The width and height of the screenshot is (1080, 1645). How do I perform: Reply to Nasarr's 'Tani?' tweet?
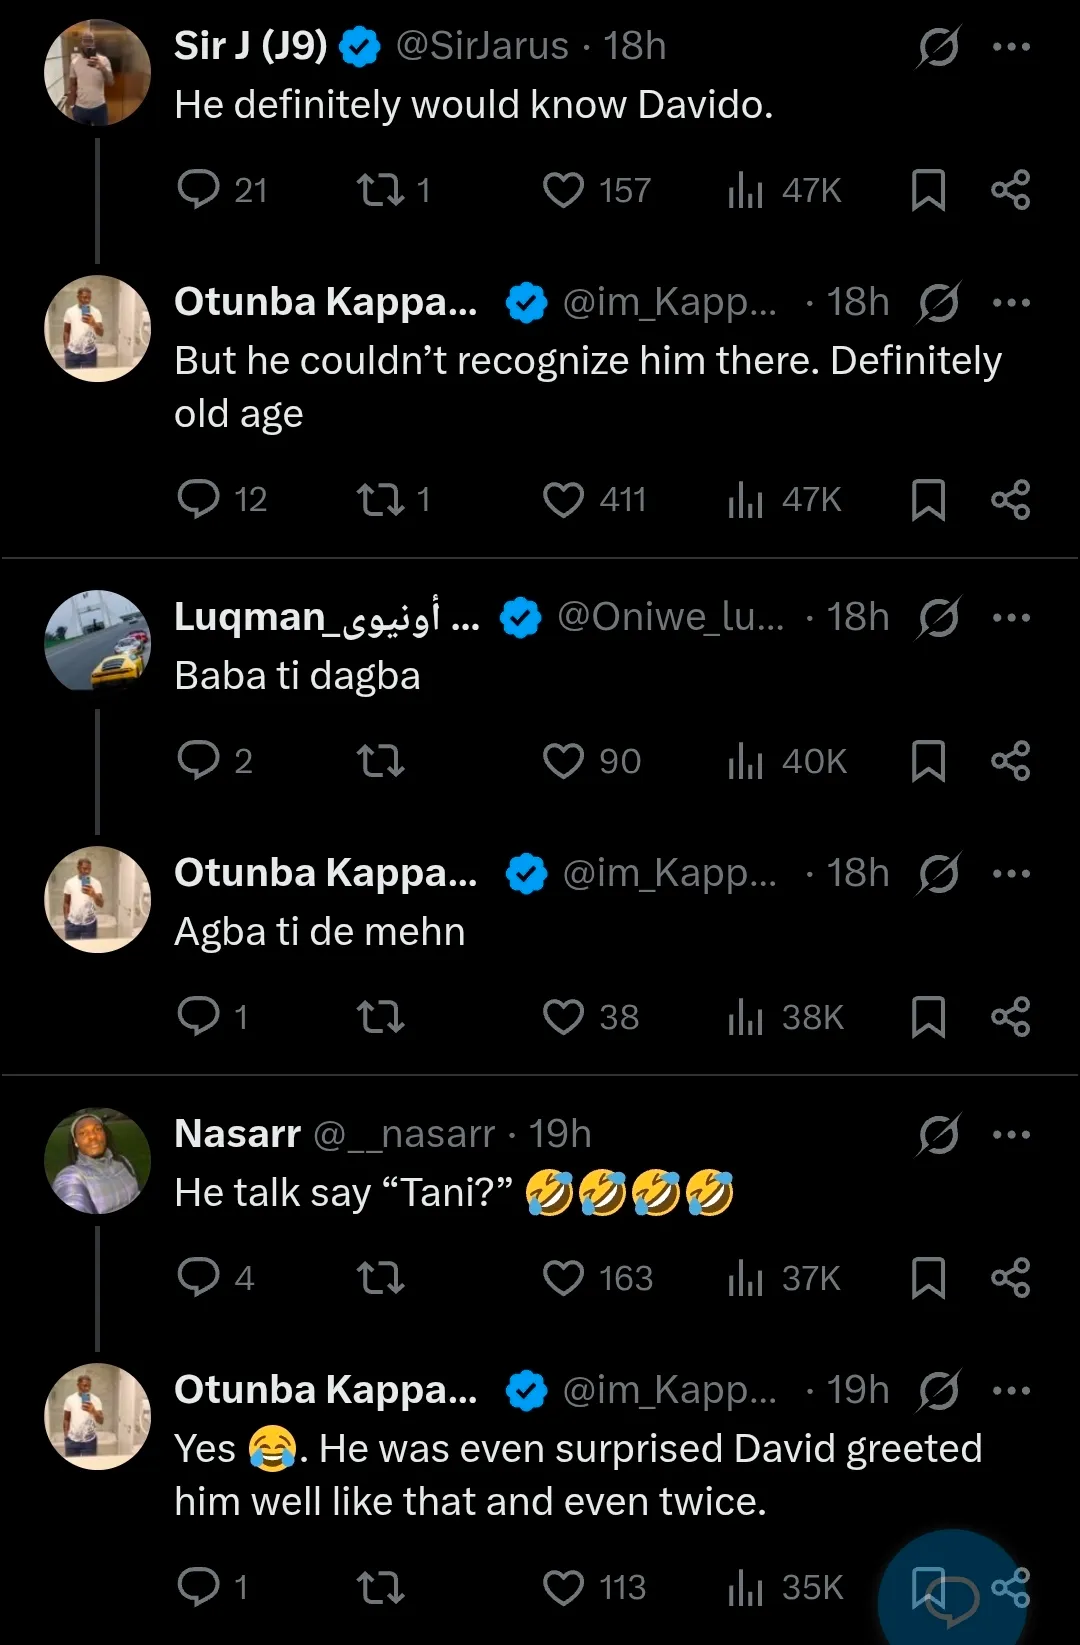(198, 1277)
